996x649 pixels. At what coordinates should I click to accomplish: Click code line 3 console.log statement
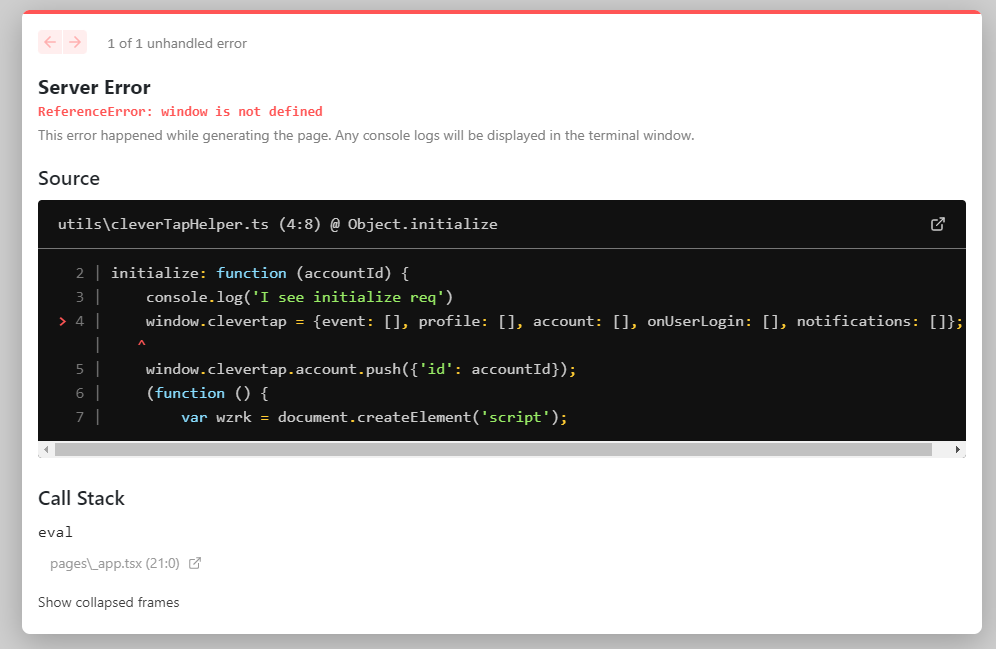pos(299,297)
